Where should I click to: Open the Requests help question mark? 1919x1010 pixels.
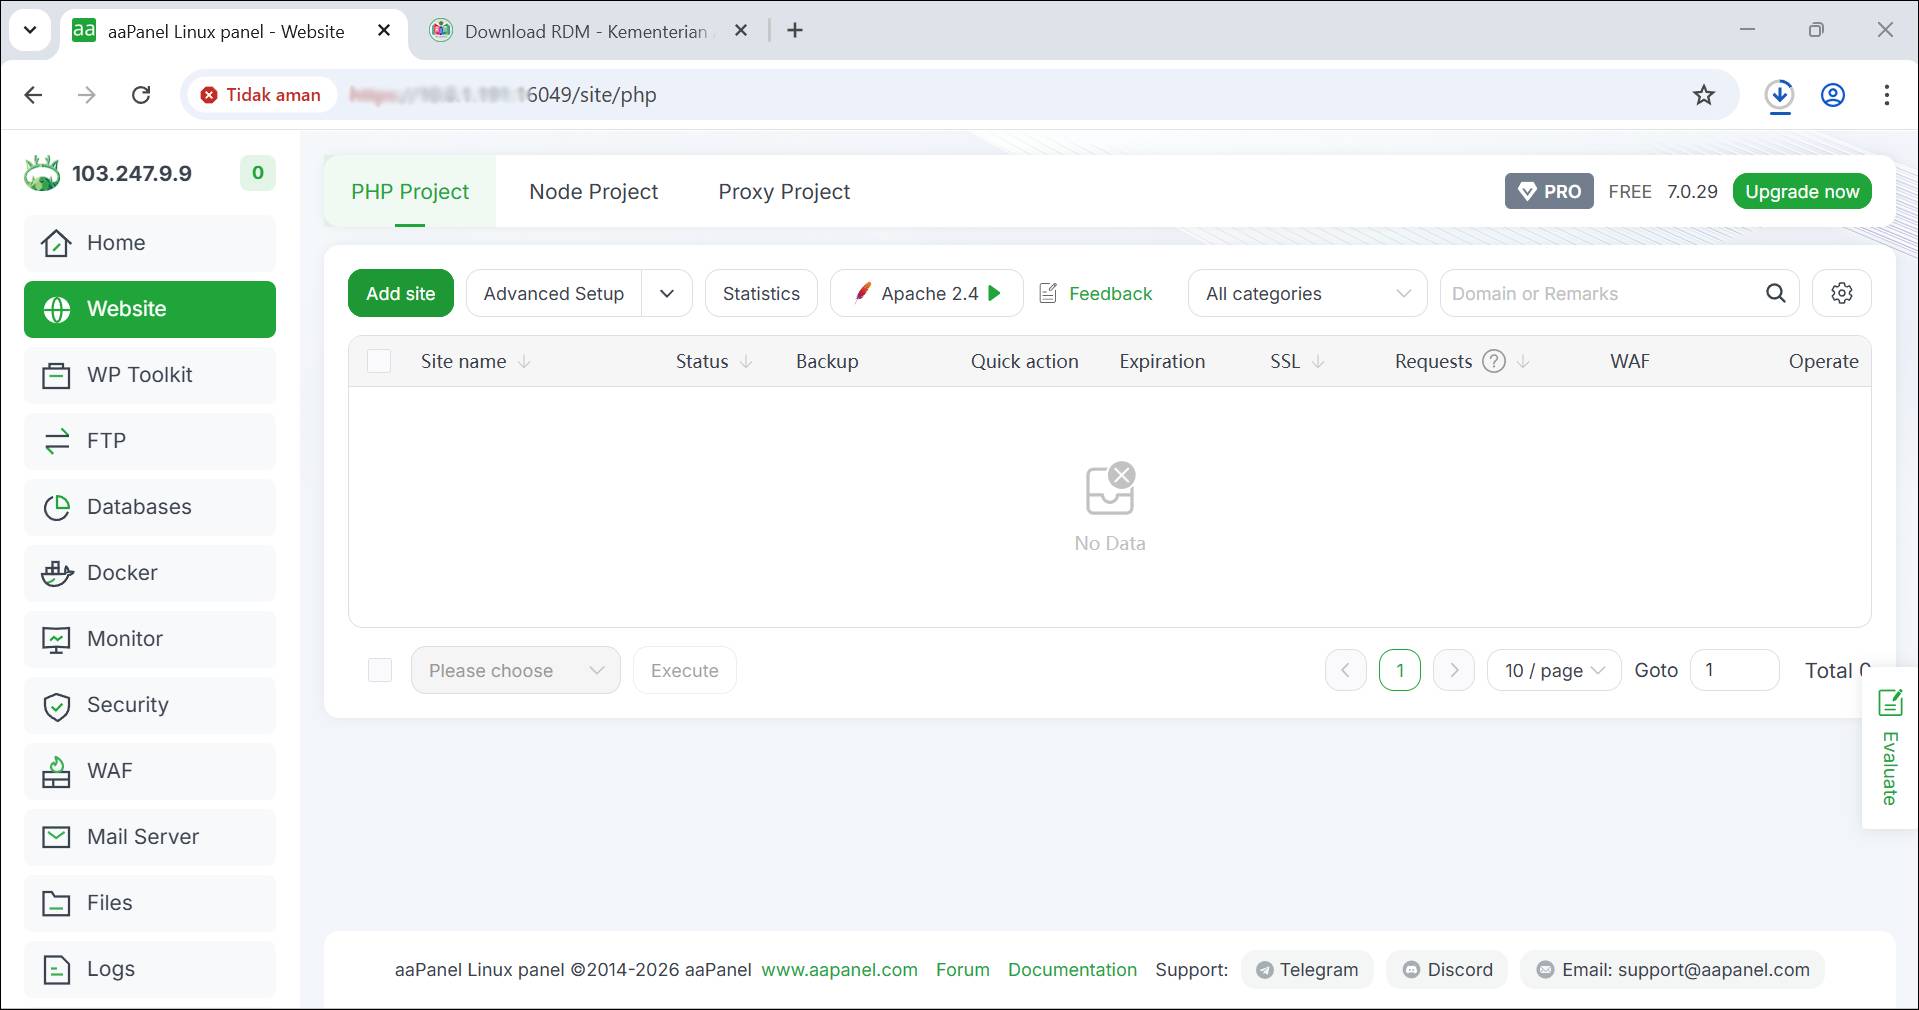(x=1493, y=361)
